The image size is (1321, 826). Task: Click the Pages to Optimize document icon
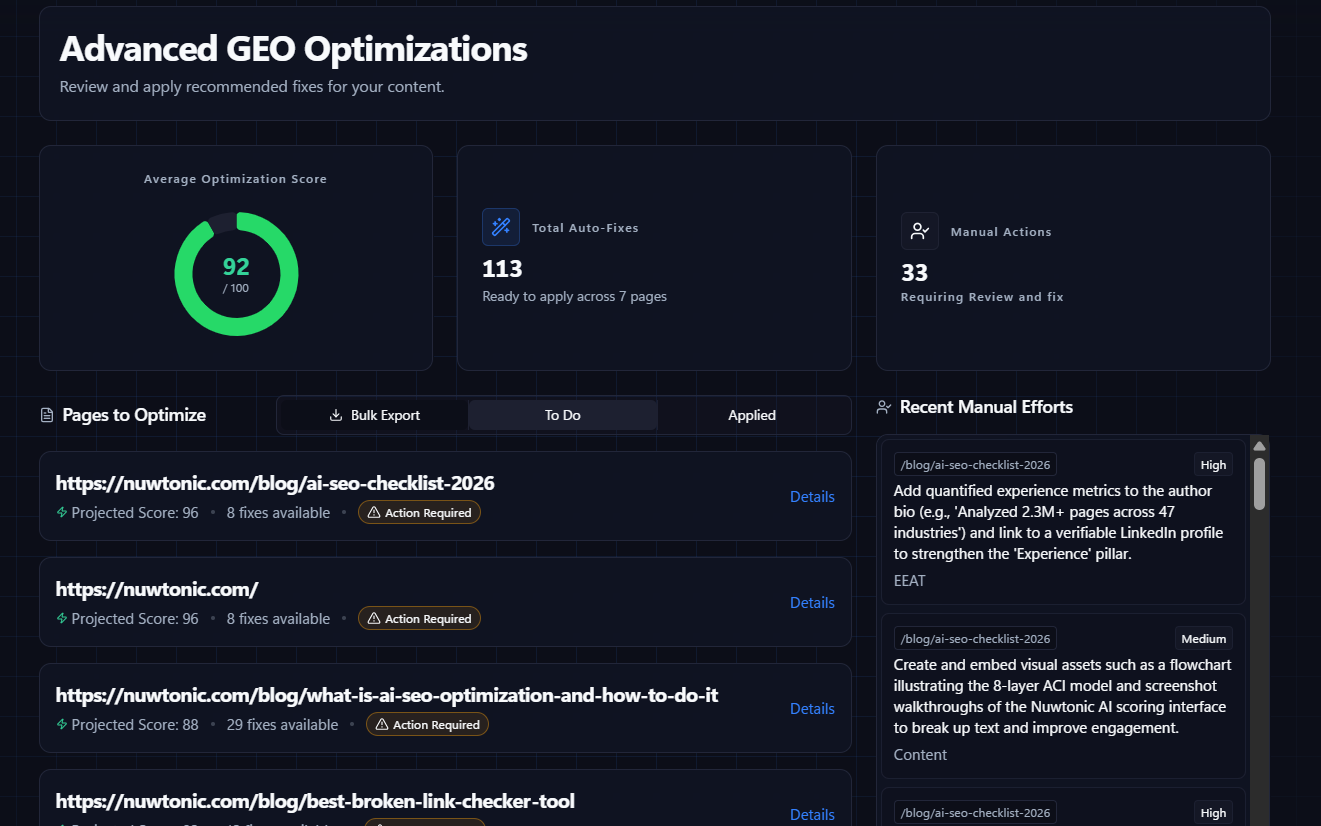(46, 415)
